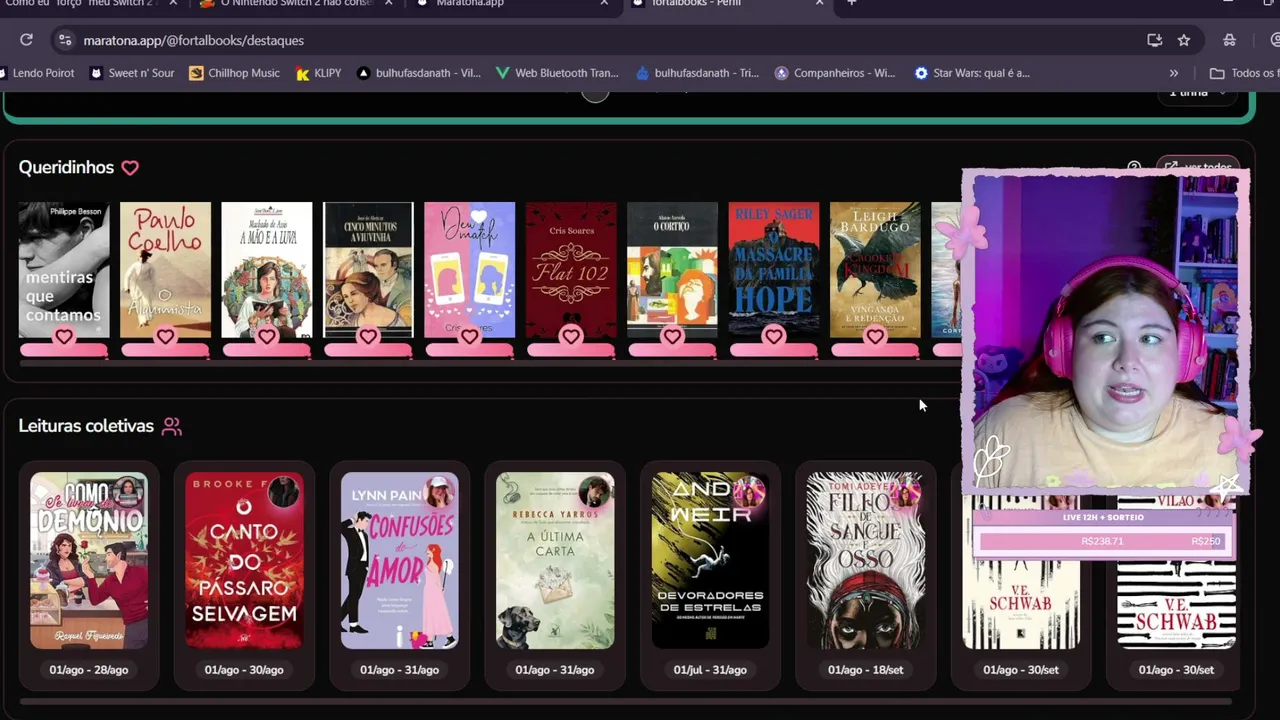
Task: Open 'Devoradores de Estrelas' reading card
Action: click(x=710, y=575)
